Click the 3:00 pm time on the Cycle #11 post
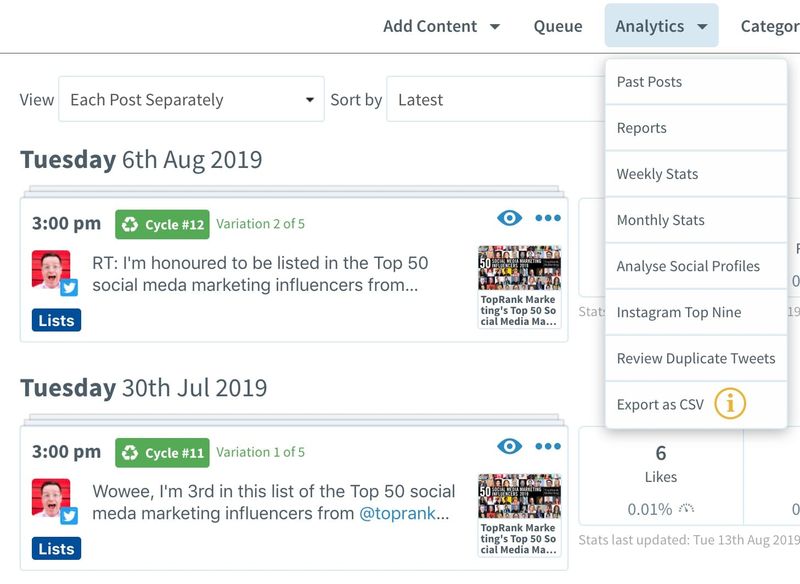The width and height of the screenshot is (800, 584). pos(66,452)
